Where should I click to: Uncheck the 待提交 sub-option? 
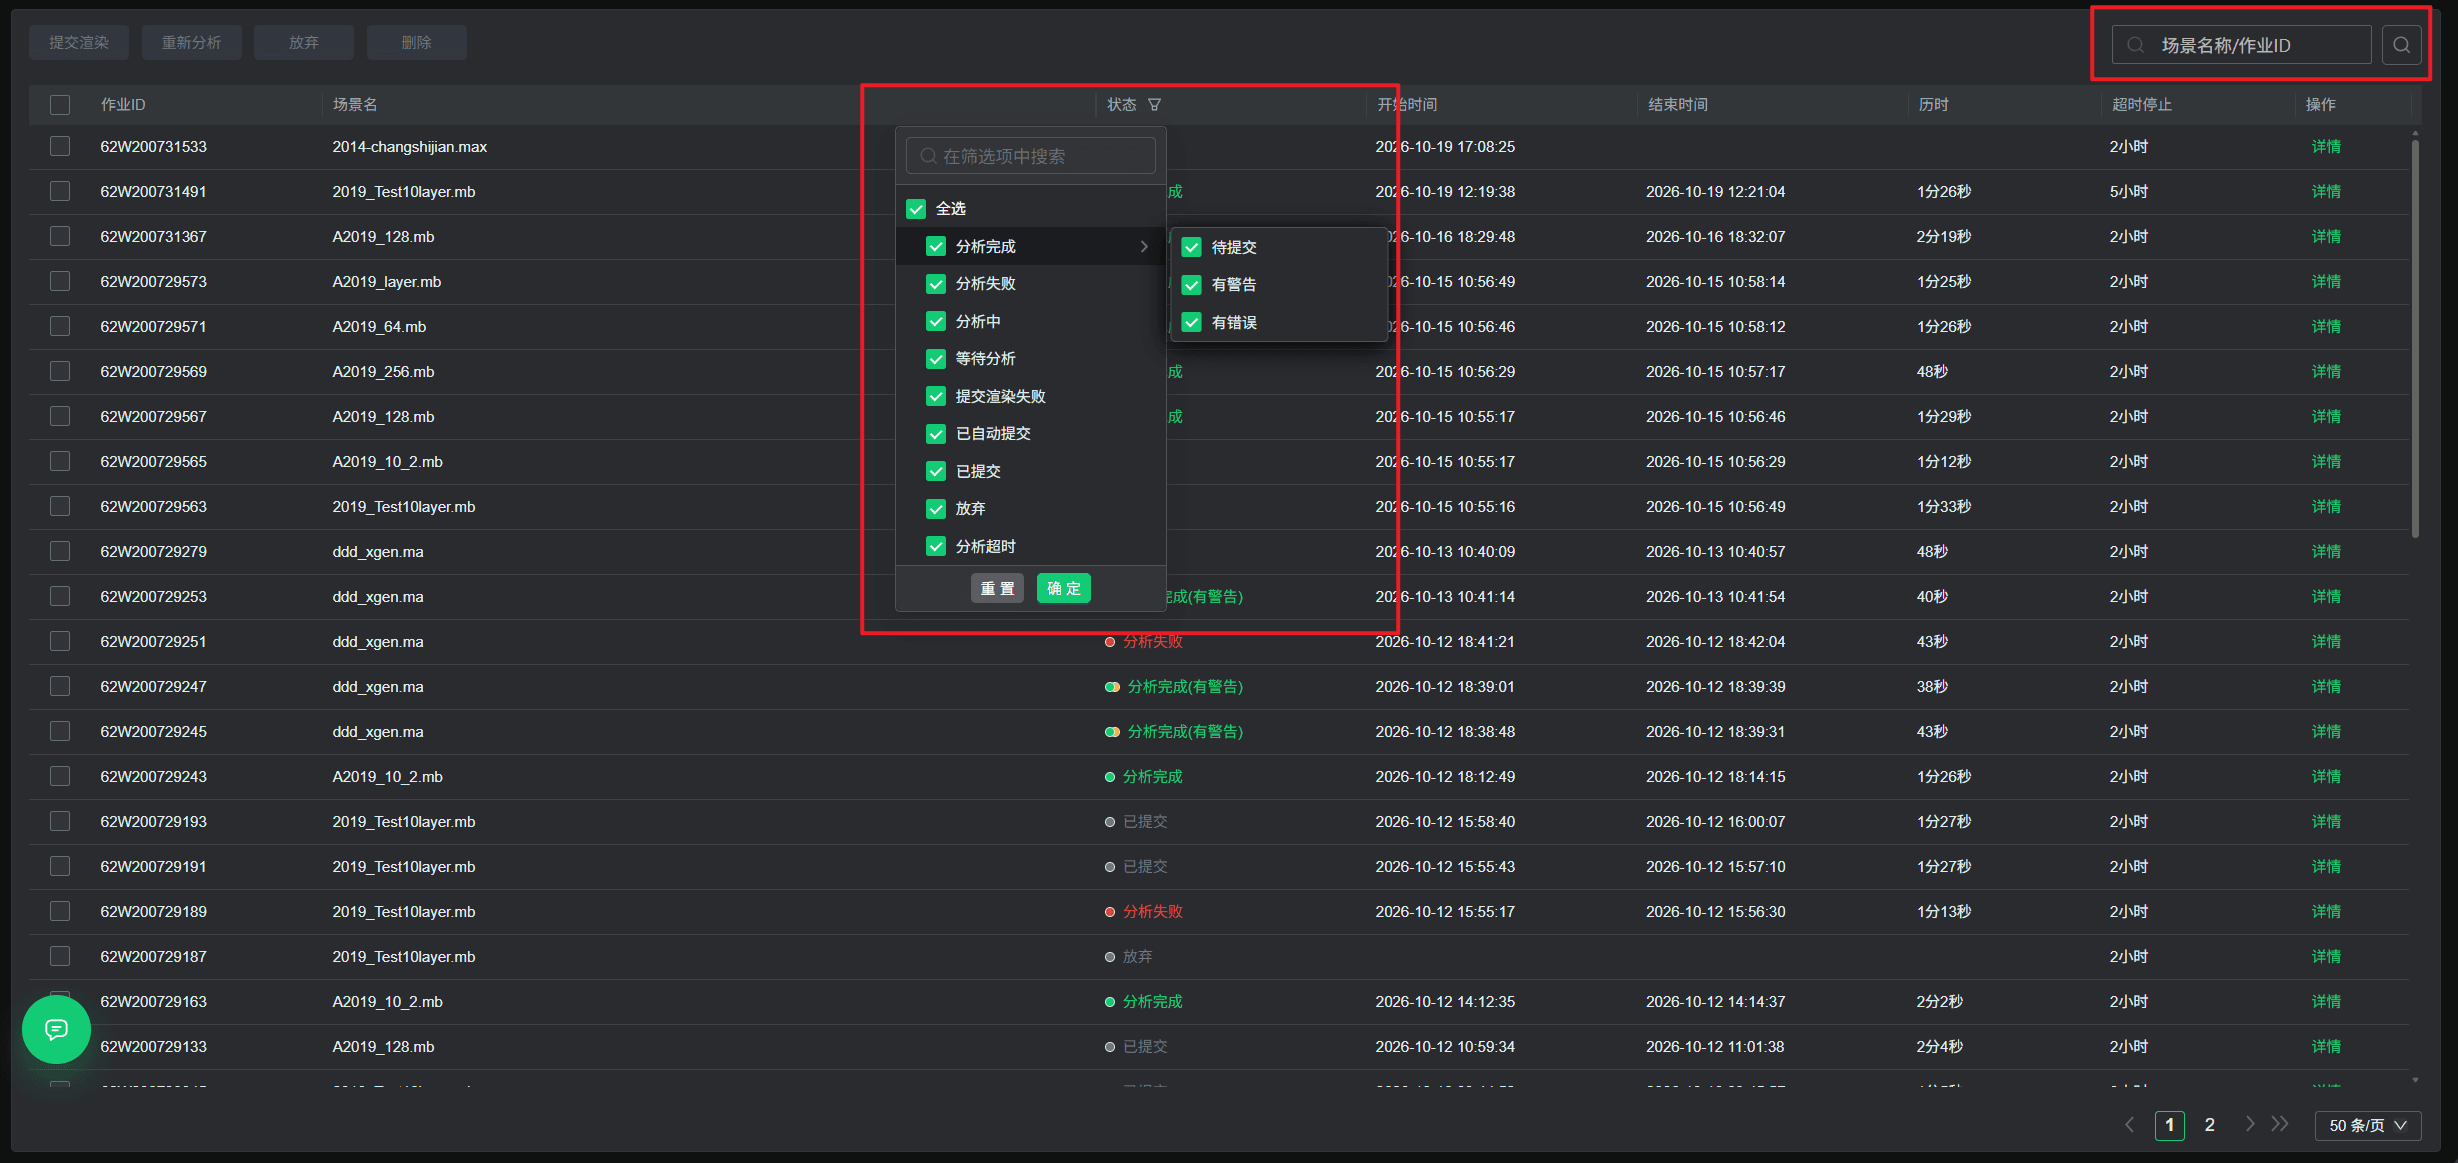(x=1191, y=247)
